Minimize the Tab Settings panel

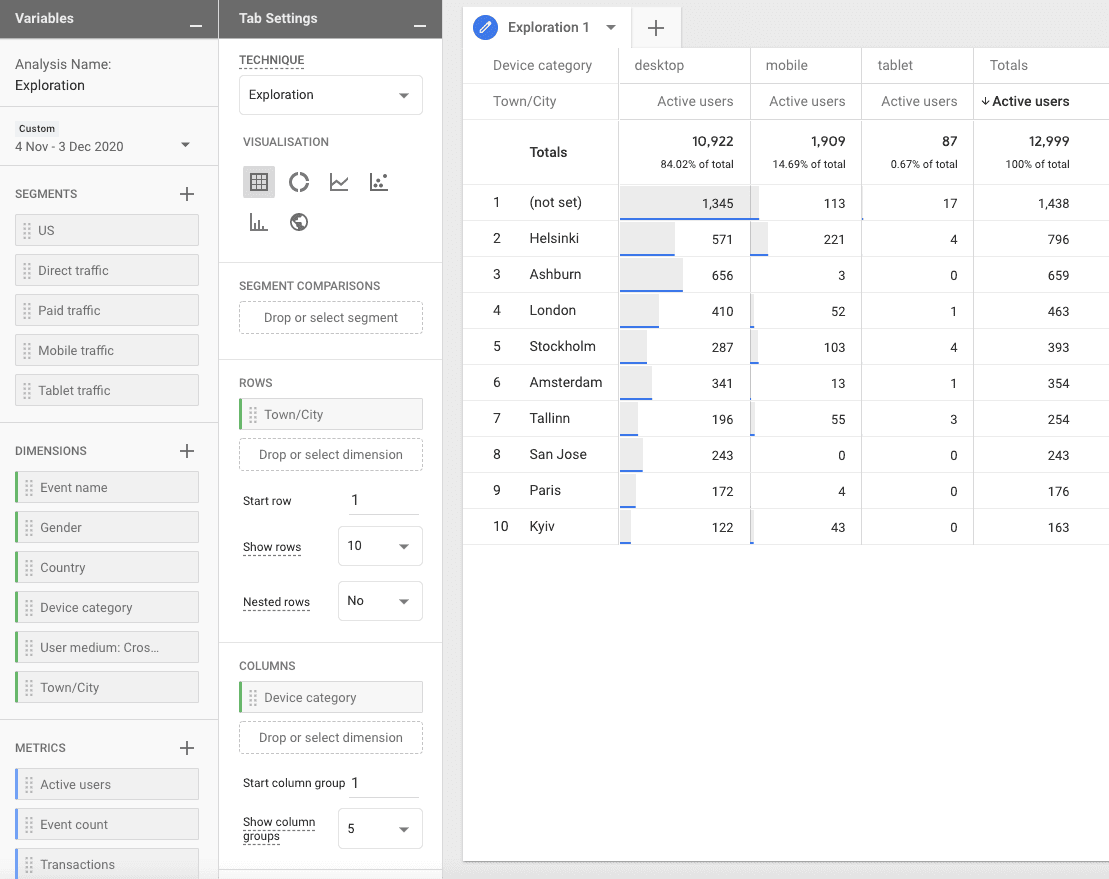click(419, 22)
